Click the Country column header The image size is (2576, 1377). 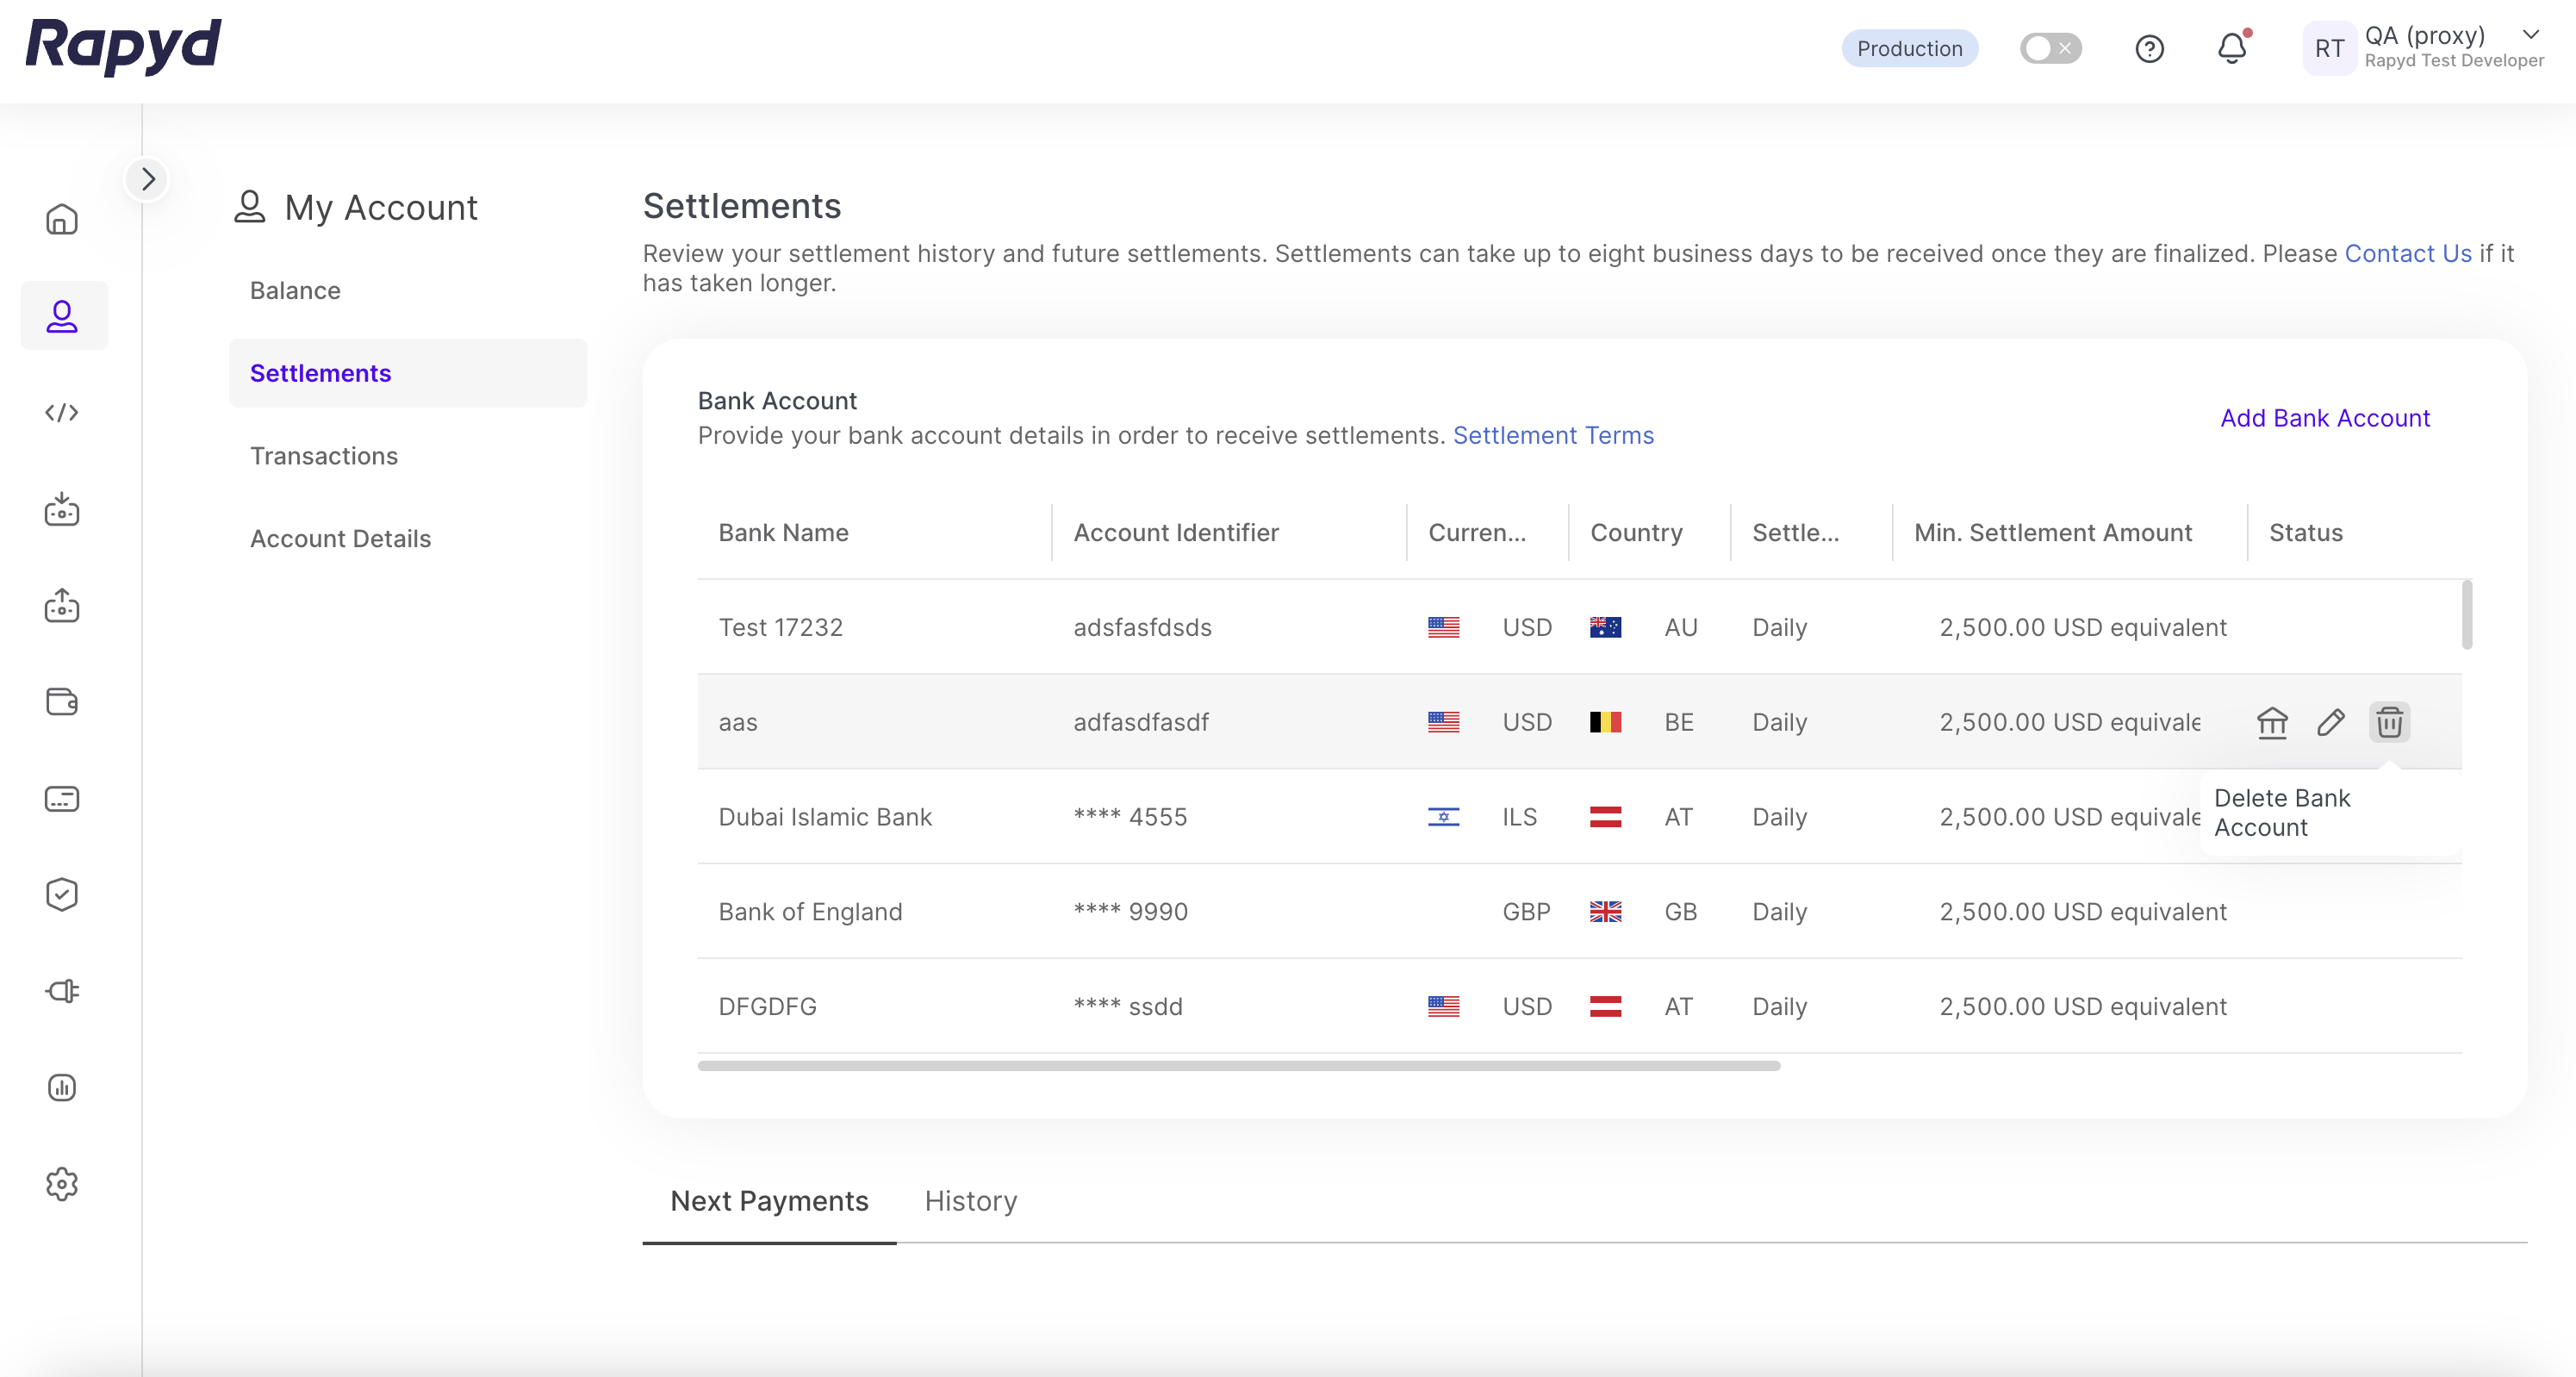point(1636,533)
